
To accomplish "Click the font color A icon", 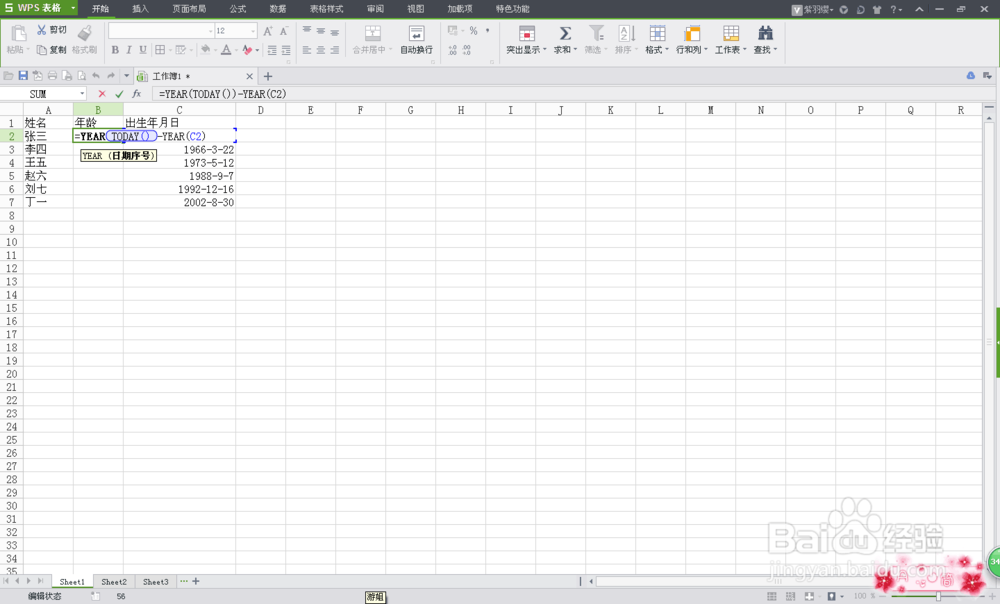I will [226, 50].
